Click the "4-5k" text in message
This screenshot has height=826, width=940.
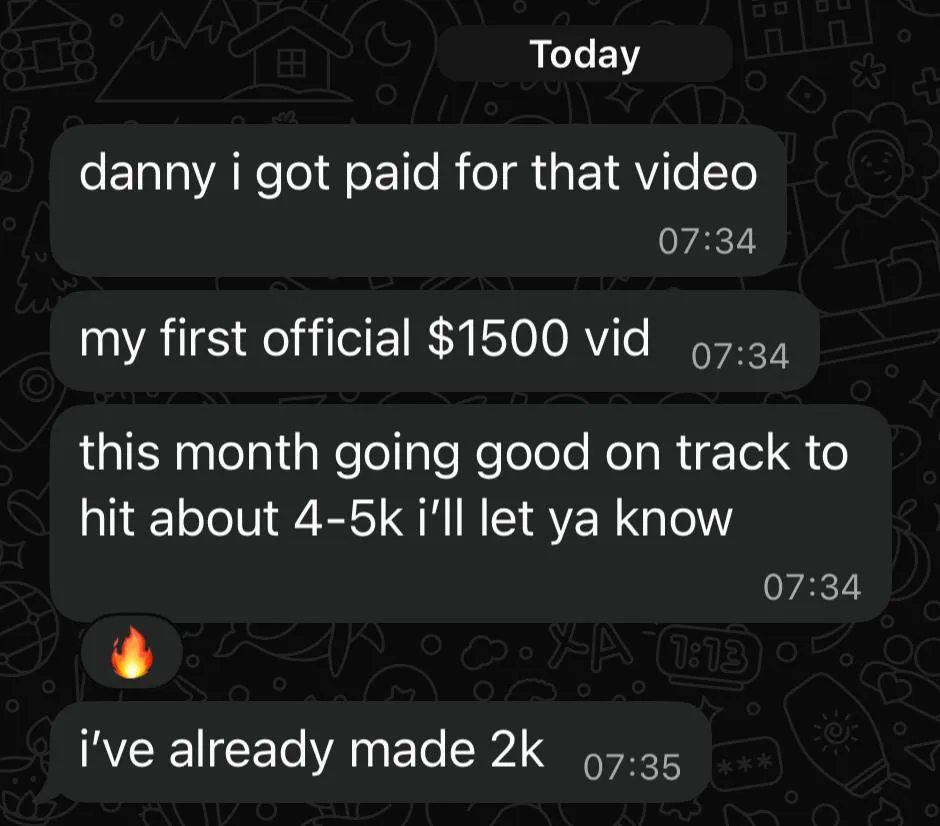point(348,519)
